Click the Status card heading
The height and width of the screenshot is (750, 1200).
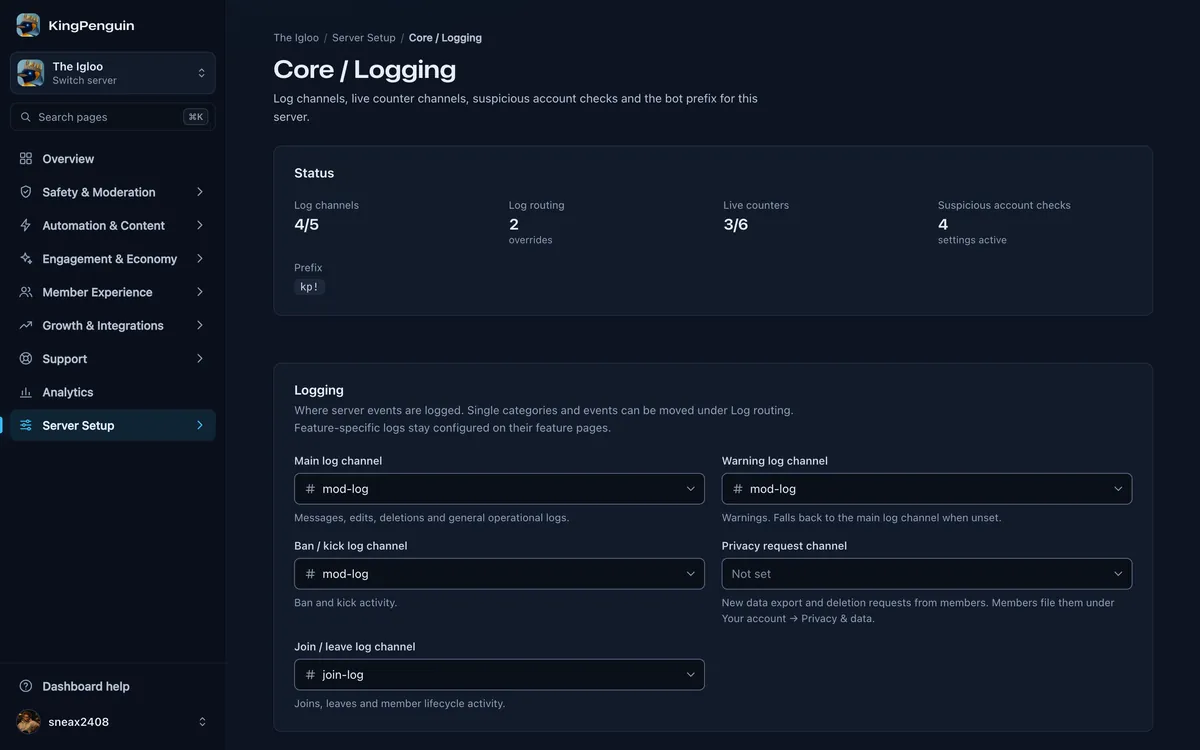pyautogui.click(x=314, y=173)
